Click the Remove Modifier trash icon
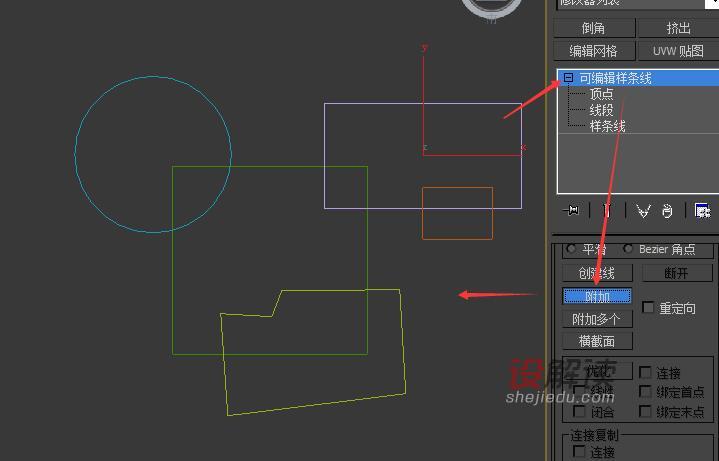719x461 pixels. [x=667, y=211]
